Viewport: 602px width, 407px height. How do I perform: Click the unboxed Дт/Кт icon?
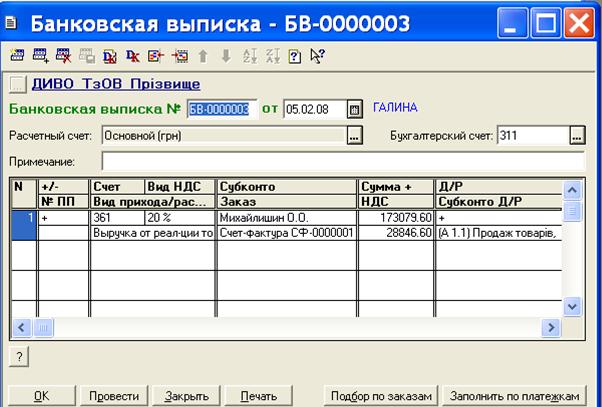[x=133, y=56]
